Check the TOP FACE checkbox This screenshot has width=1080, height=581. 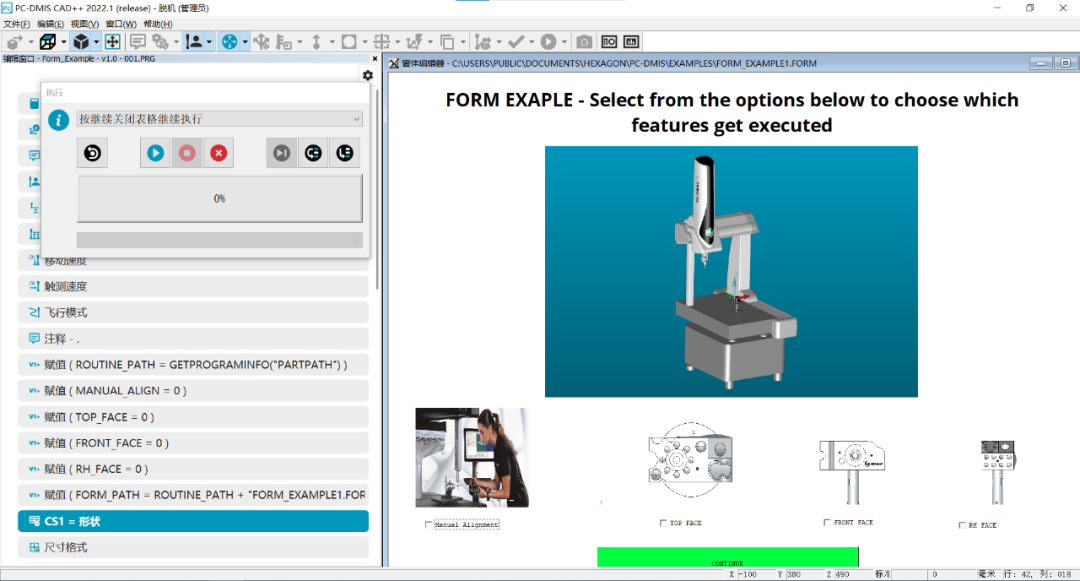tap(663, 523)
